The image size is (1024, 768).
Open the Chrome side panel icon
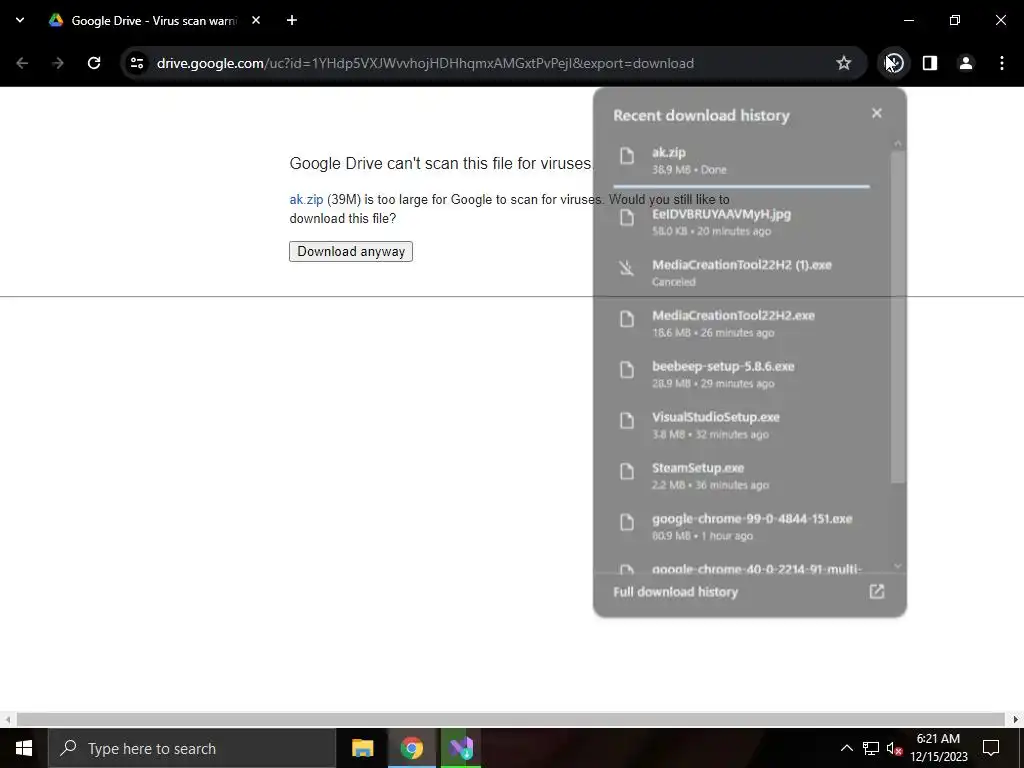pos(930,63)
